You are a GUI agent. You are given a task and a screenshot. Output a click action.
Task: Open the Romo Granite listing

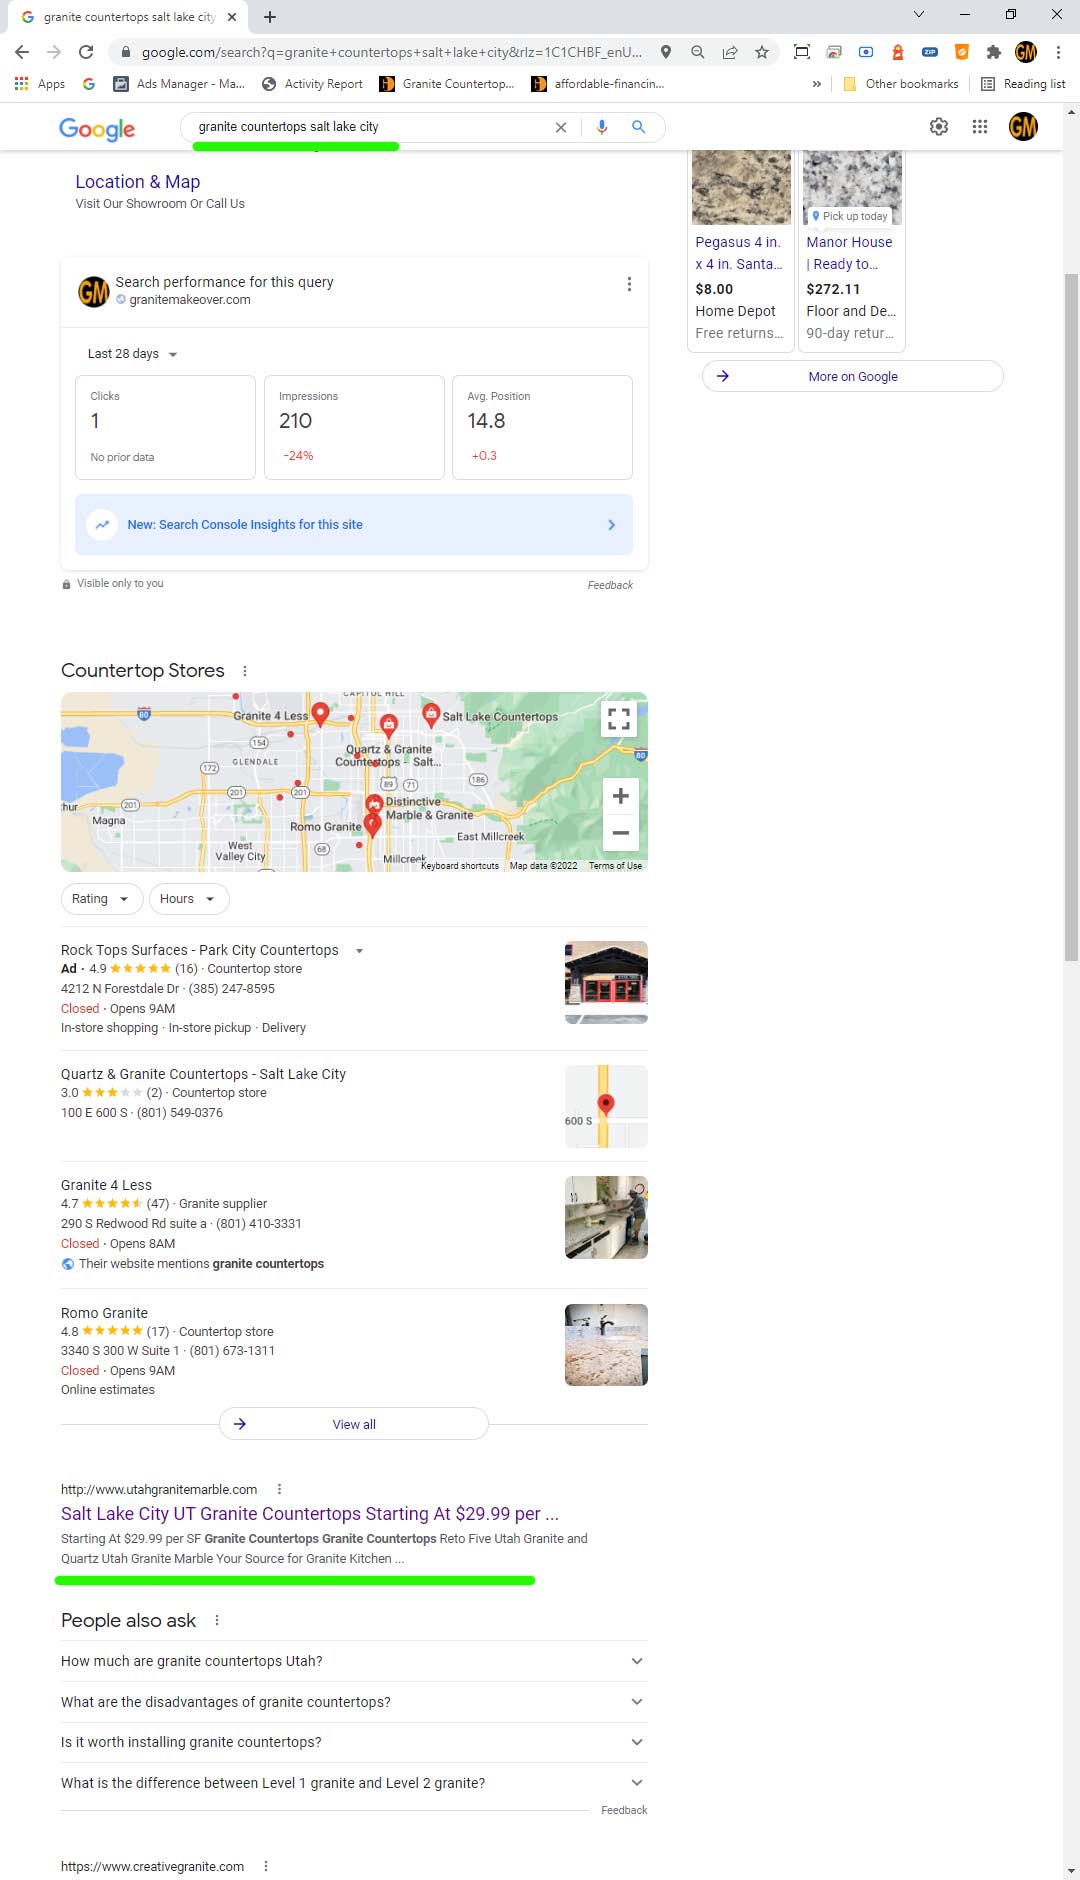click(x=104, y=1313)
